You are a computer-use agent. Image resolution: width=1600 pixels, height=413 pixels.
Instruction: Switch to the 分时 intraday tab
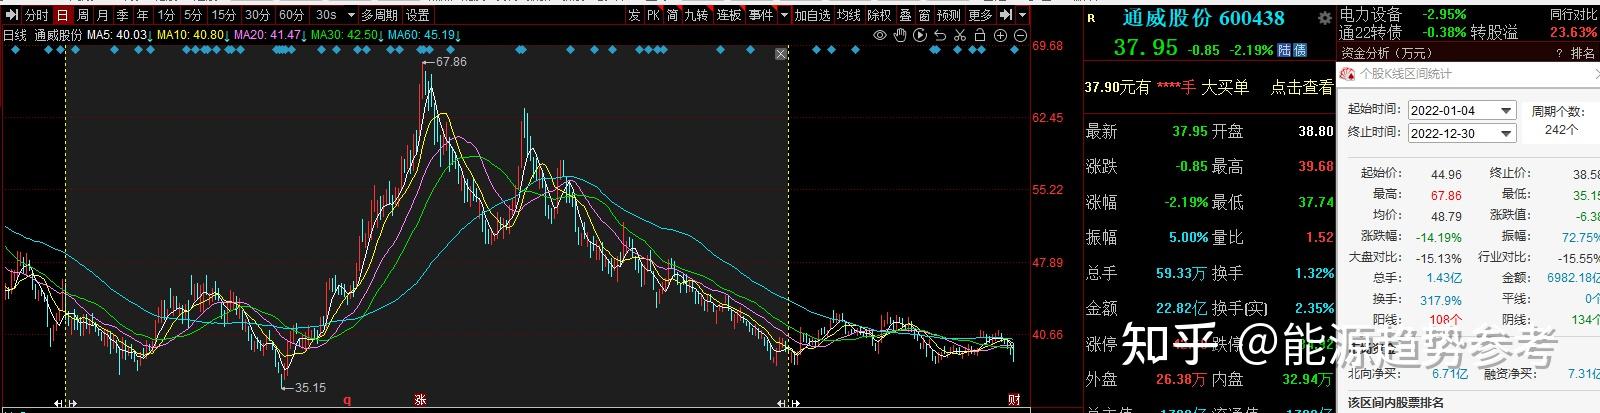pyautogui.click(x=35, y=15)
